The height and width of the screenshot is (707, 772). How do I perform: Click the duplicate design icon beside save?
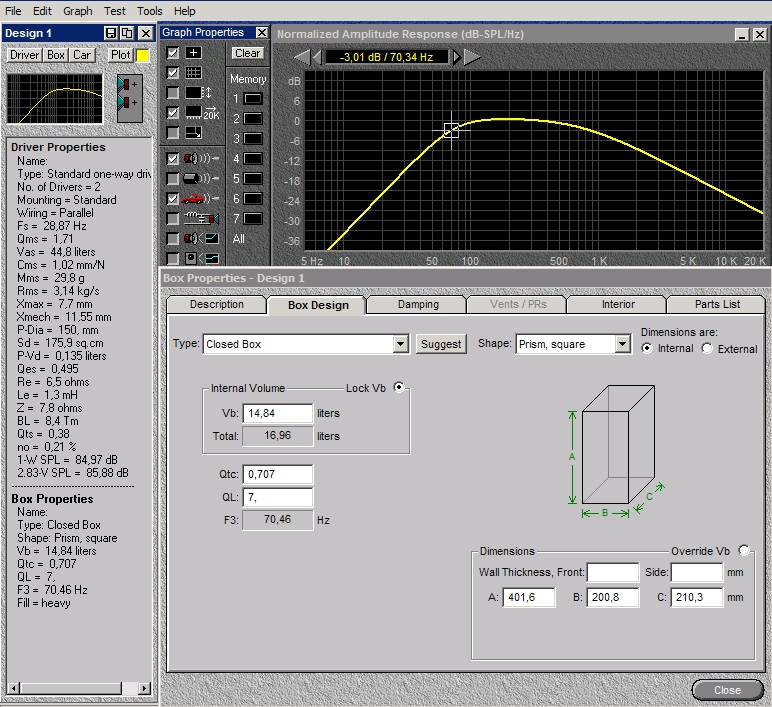coord(127,33)
